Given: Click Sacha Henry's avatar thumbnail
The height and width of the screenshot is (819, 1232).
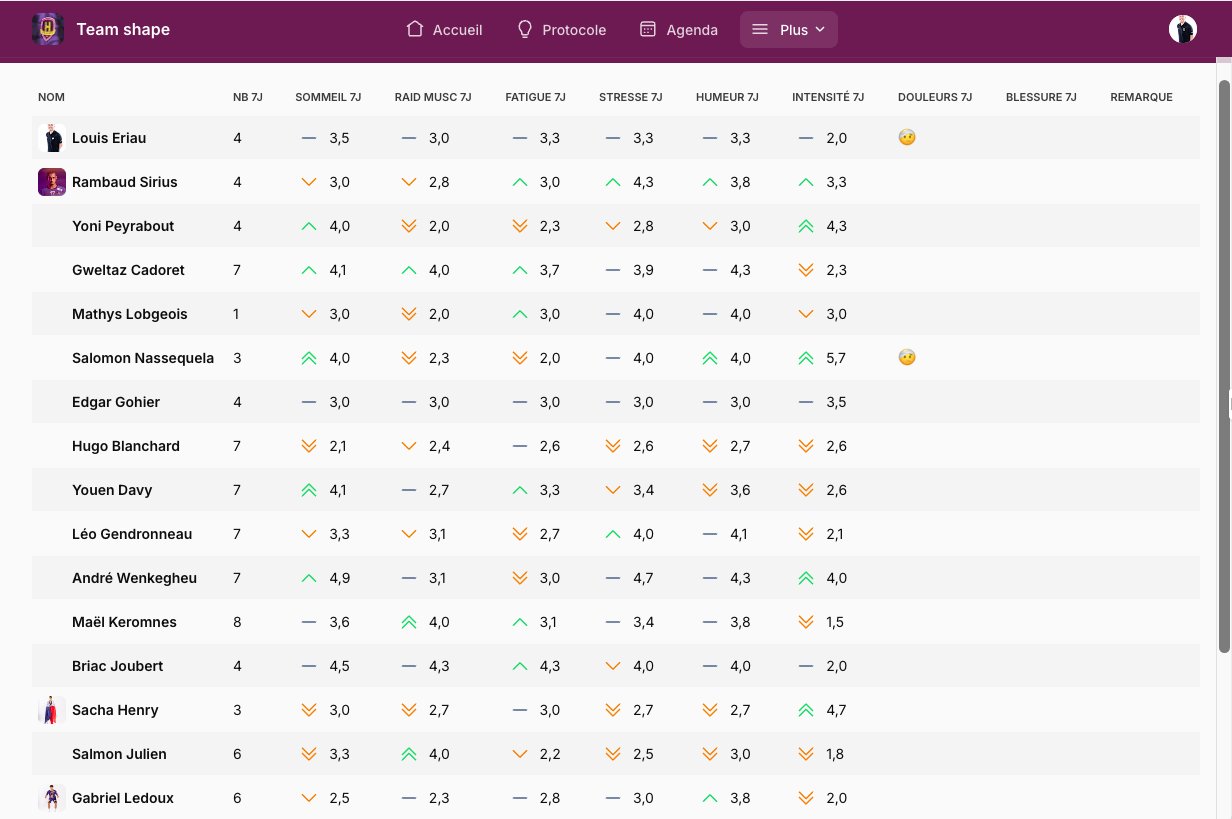Looking at the screenshot, I should pyautogui.click(x=52, y=710).
